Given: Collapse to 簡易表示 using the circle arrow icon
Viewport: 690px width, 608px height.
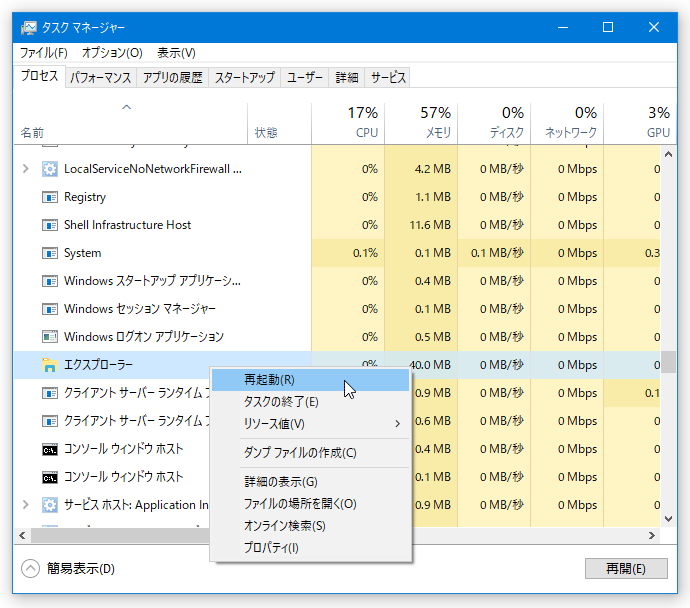Looking at the screenshot, I should 30,568.
